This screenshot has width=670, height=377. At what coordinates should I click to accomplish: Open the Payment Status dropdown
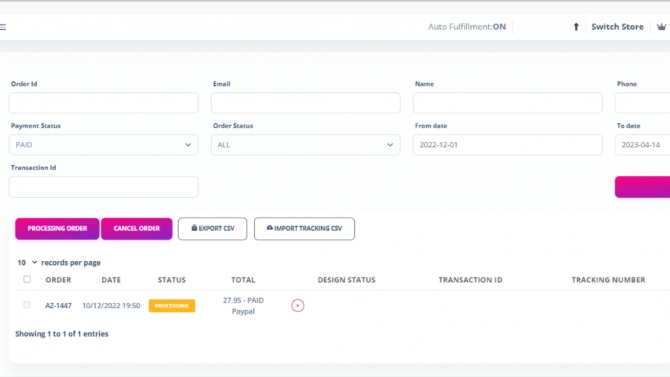104,145
